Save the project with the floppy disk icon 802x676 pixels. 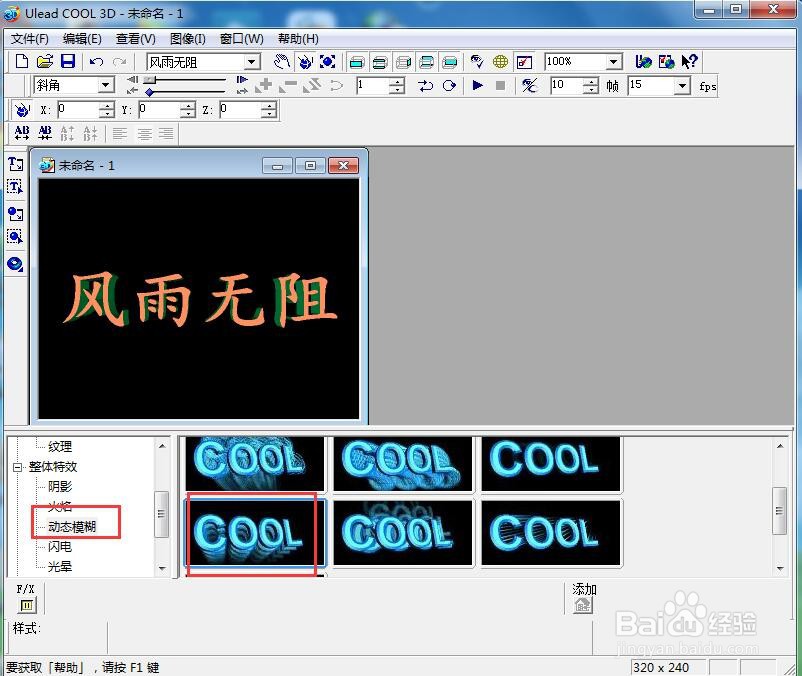pyautogui.click(x=68, y=62)
